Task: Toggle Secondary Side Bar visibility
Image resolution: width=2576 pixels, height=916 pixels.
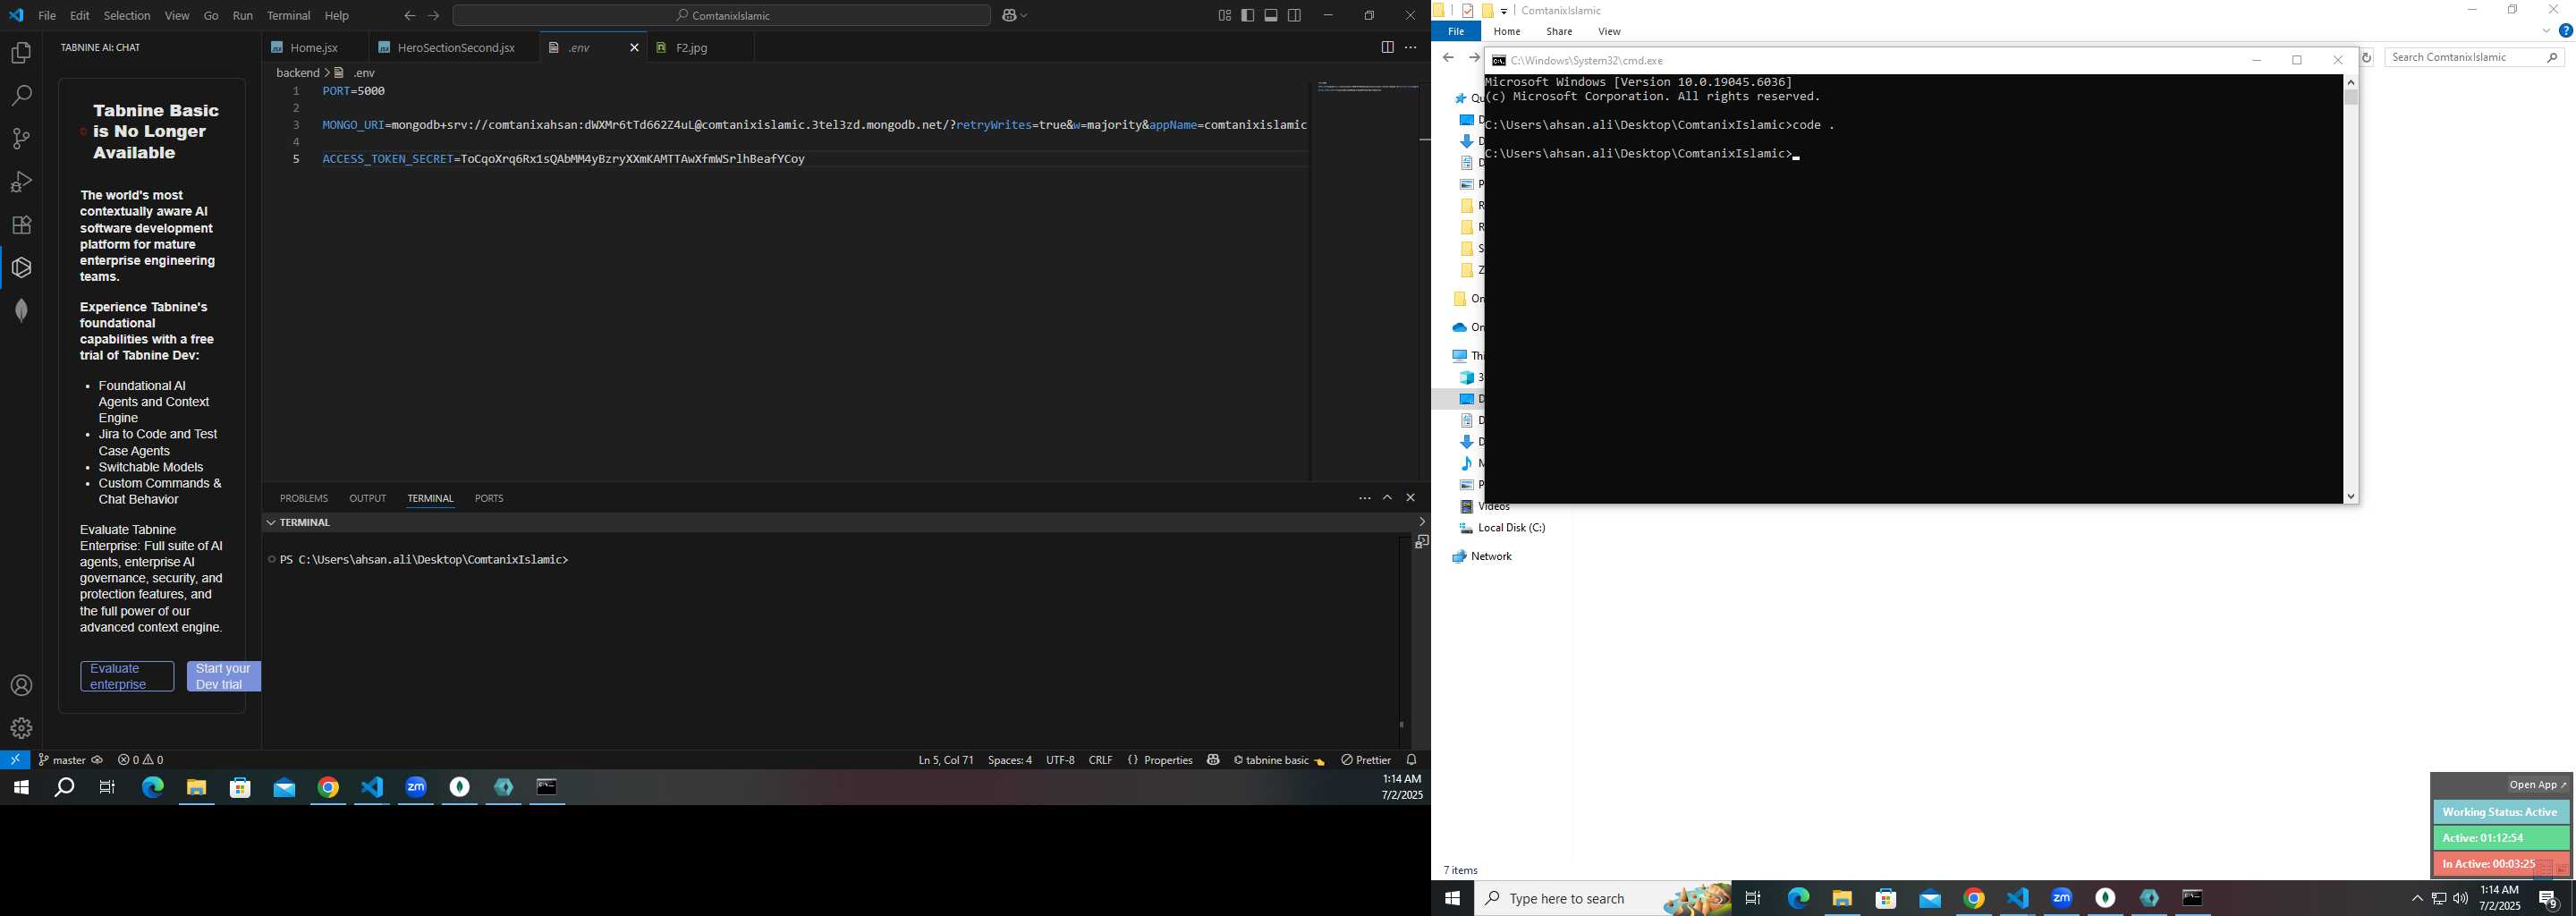Action: [1295, 16]
